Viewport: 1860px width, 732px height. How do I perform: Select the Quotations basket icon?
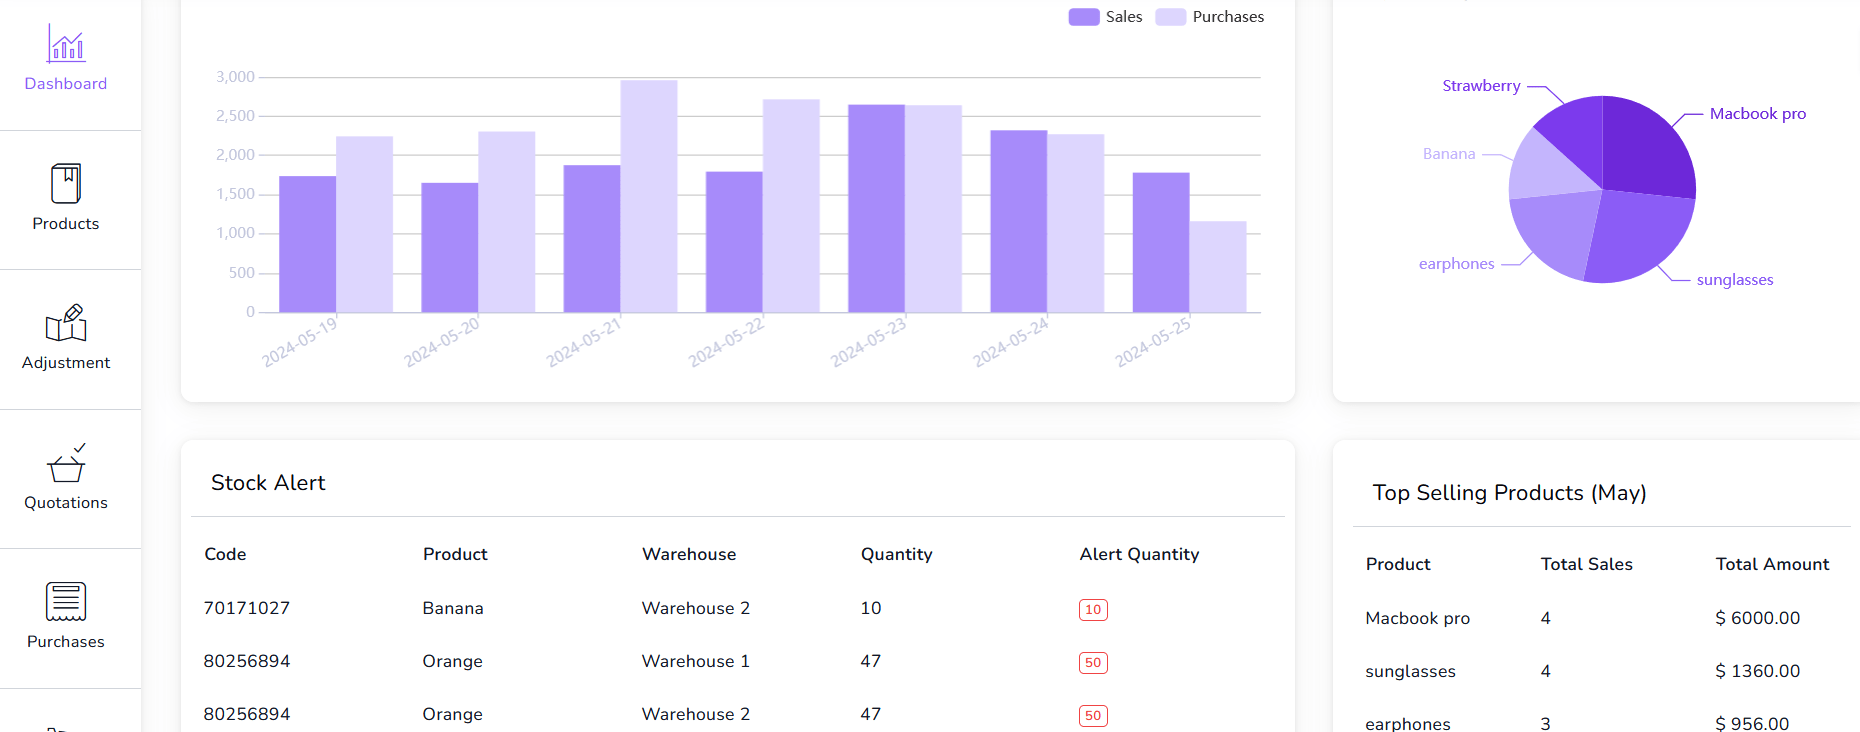coord(66,463)
